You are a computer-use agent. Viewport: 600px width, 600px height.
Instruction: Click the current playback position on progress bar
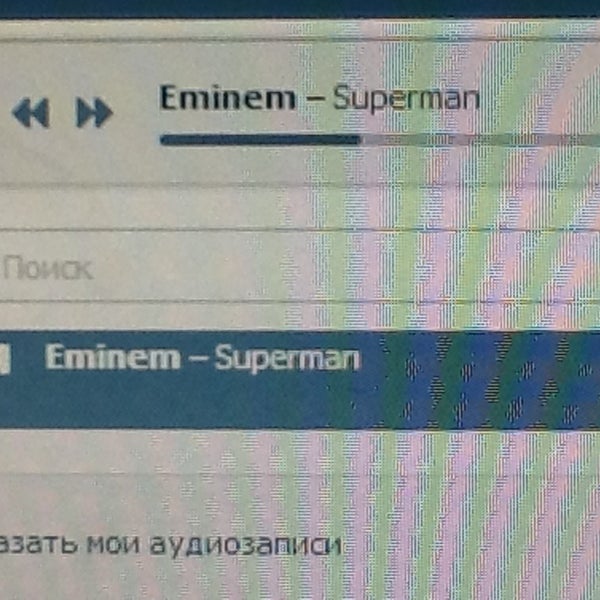pos(360,140)
